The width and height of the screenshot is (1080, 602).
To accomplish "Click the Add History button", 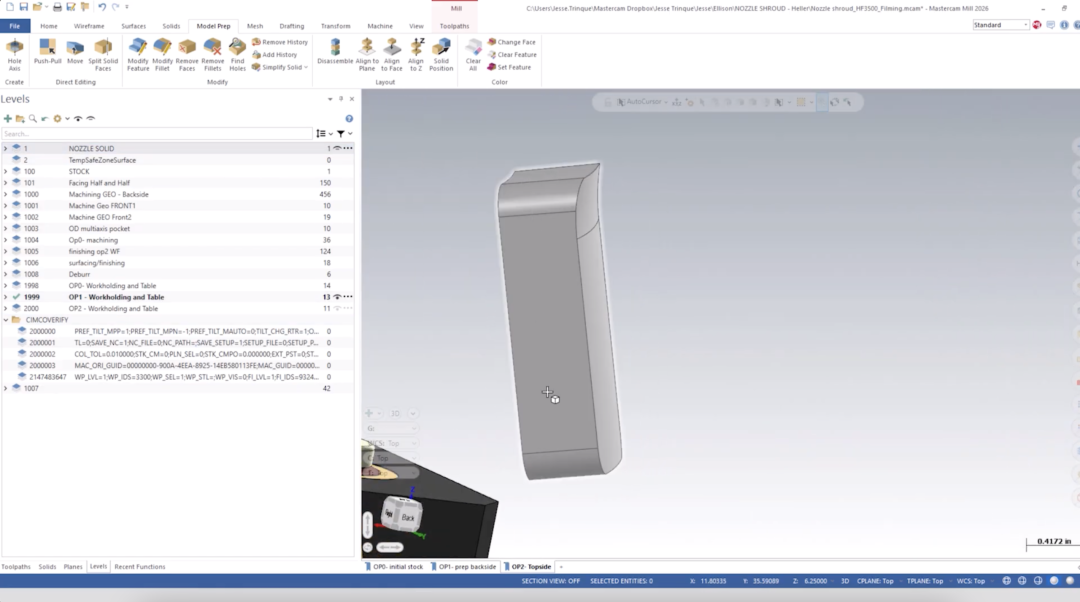I will click(275, 54).
